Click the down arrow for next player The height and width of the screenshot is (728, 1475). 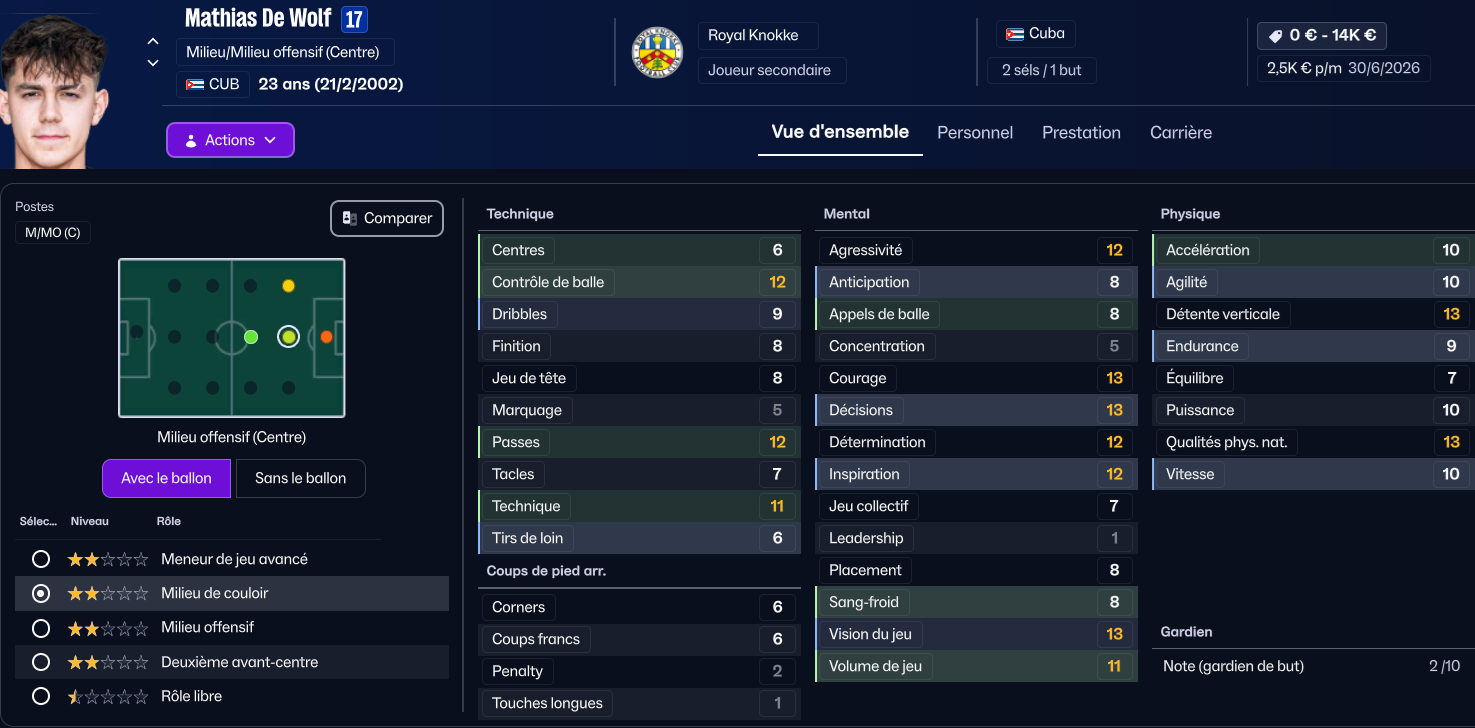[x=153, y=63]
